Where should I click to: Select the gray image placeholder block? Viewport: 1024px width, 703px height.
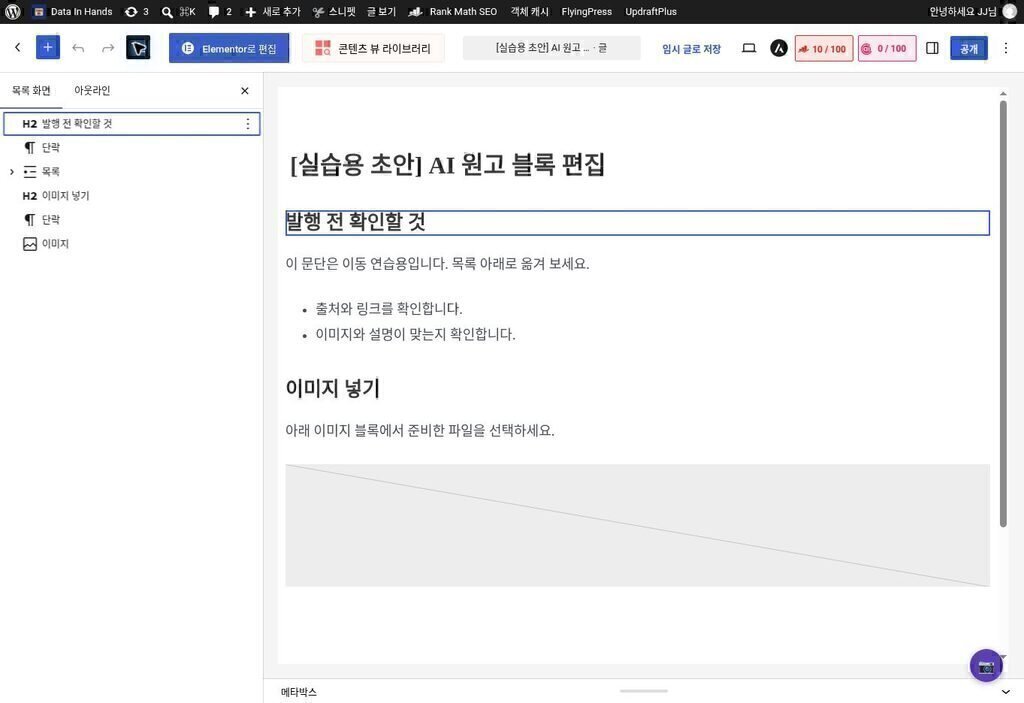(x=637, y=525)
